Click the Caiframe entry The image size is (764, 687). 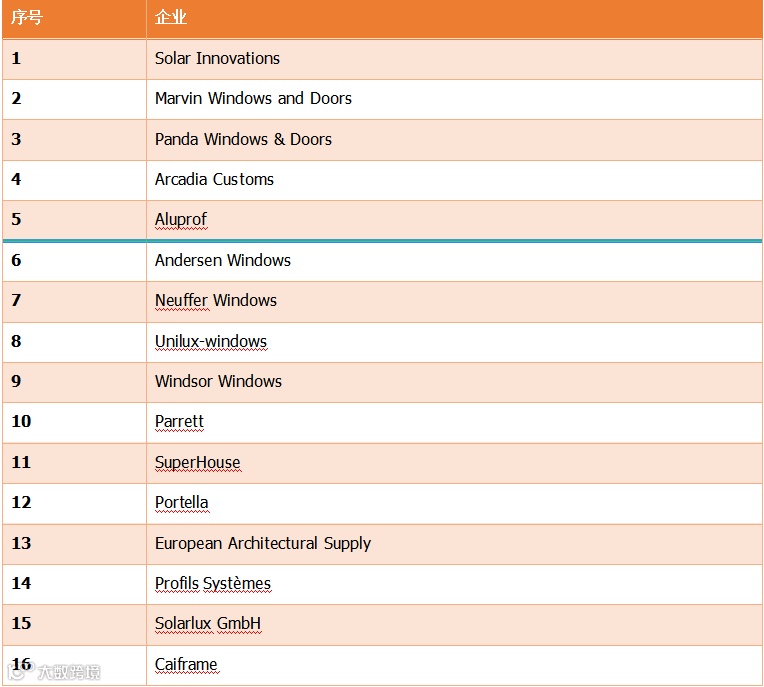455,666
